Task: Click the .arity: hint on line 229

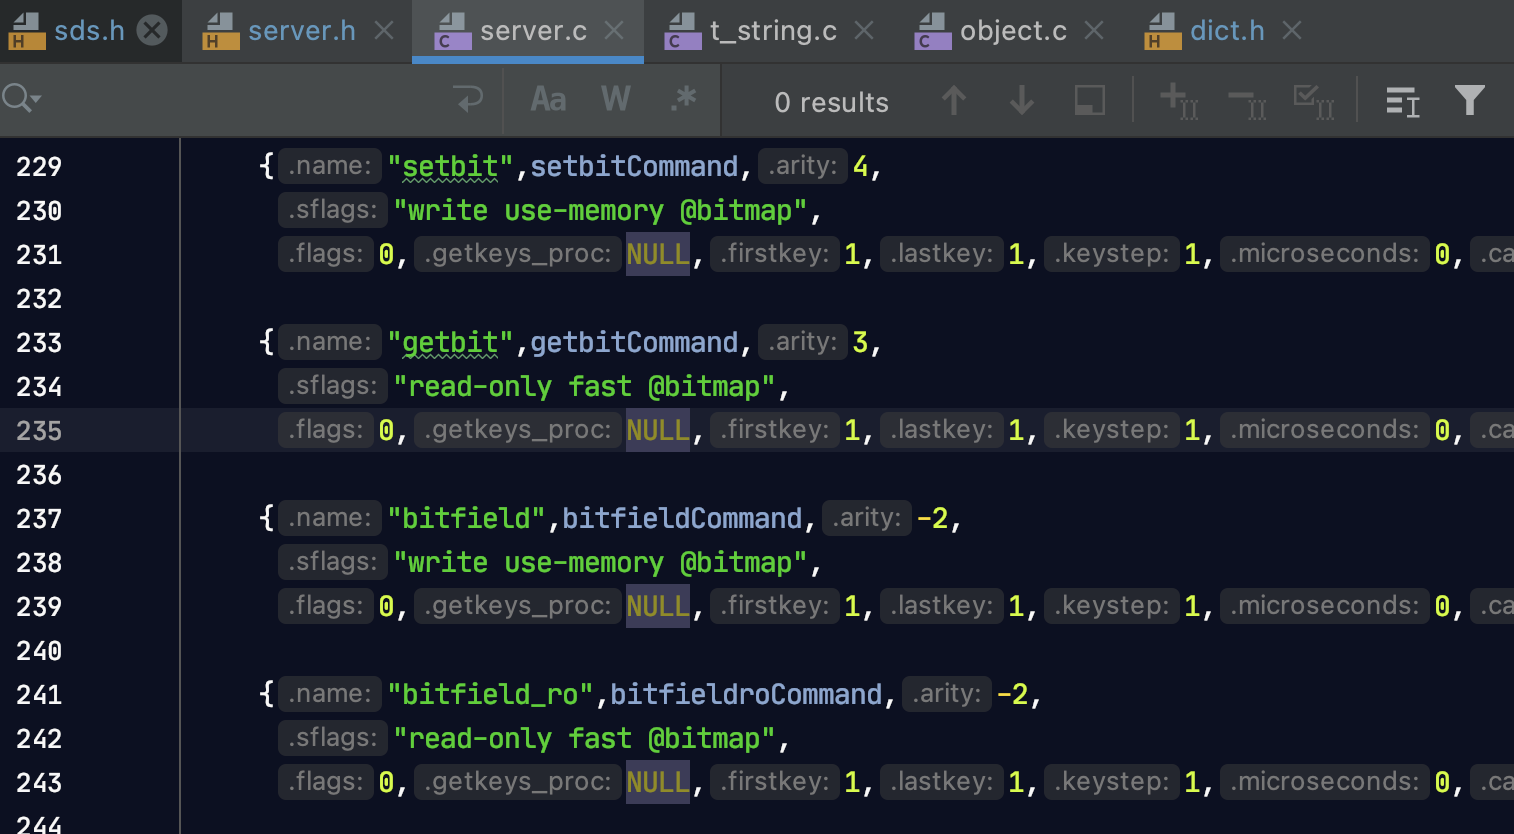Action: pyautogui.click(x=802, y=166)
